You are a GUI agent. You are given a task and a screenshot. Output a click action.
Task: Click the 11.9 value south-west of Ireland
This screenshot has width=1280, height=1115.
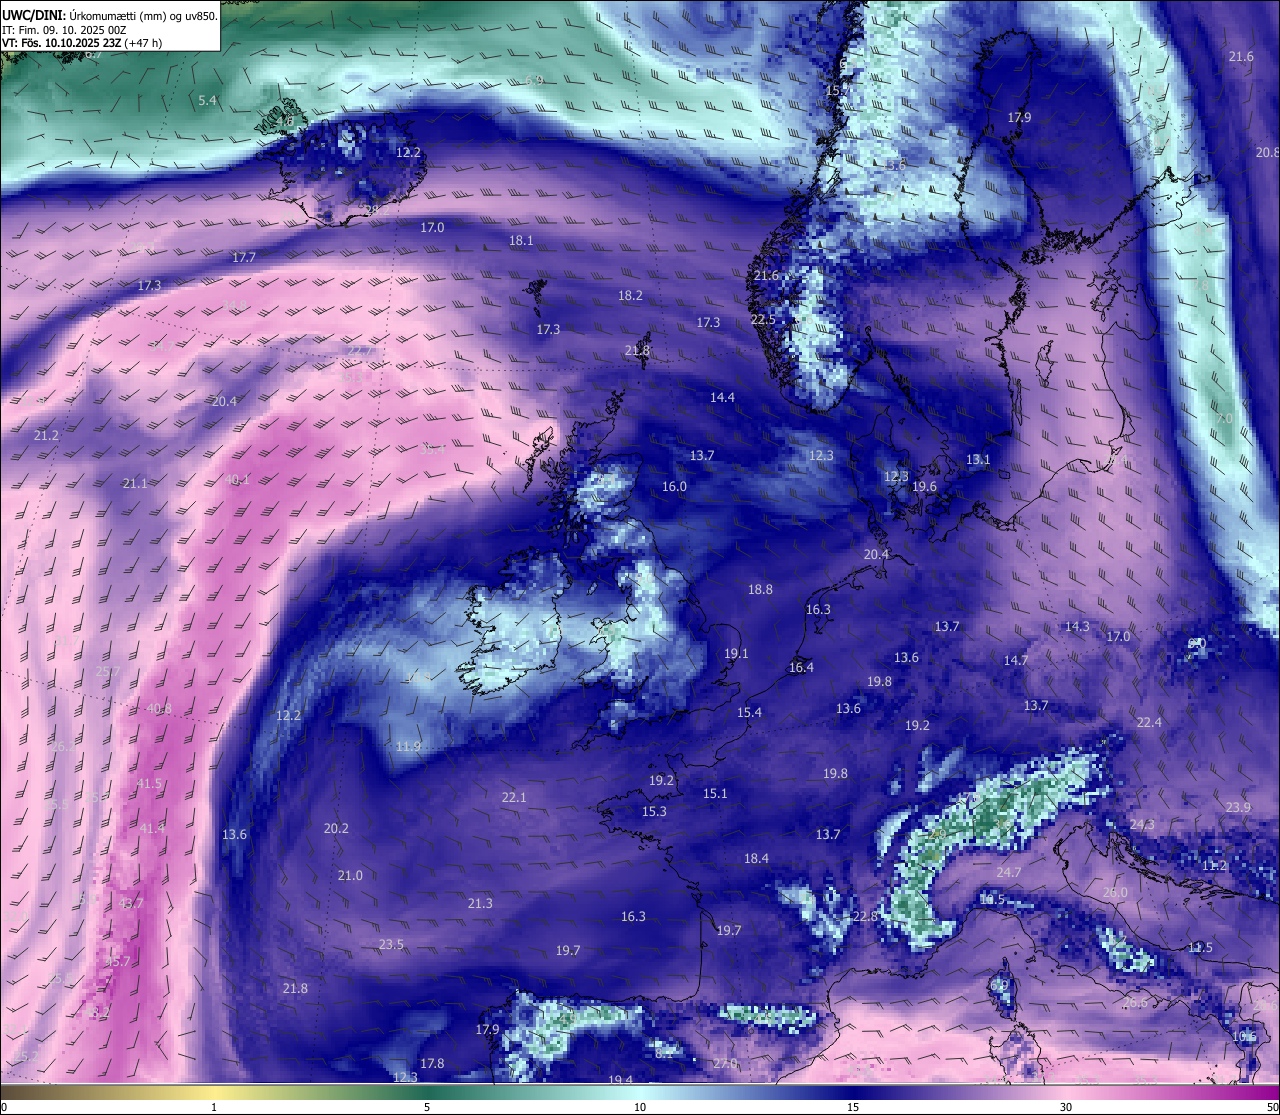408,746
